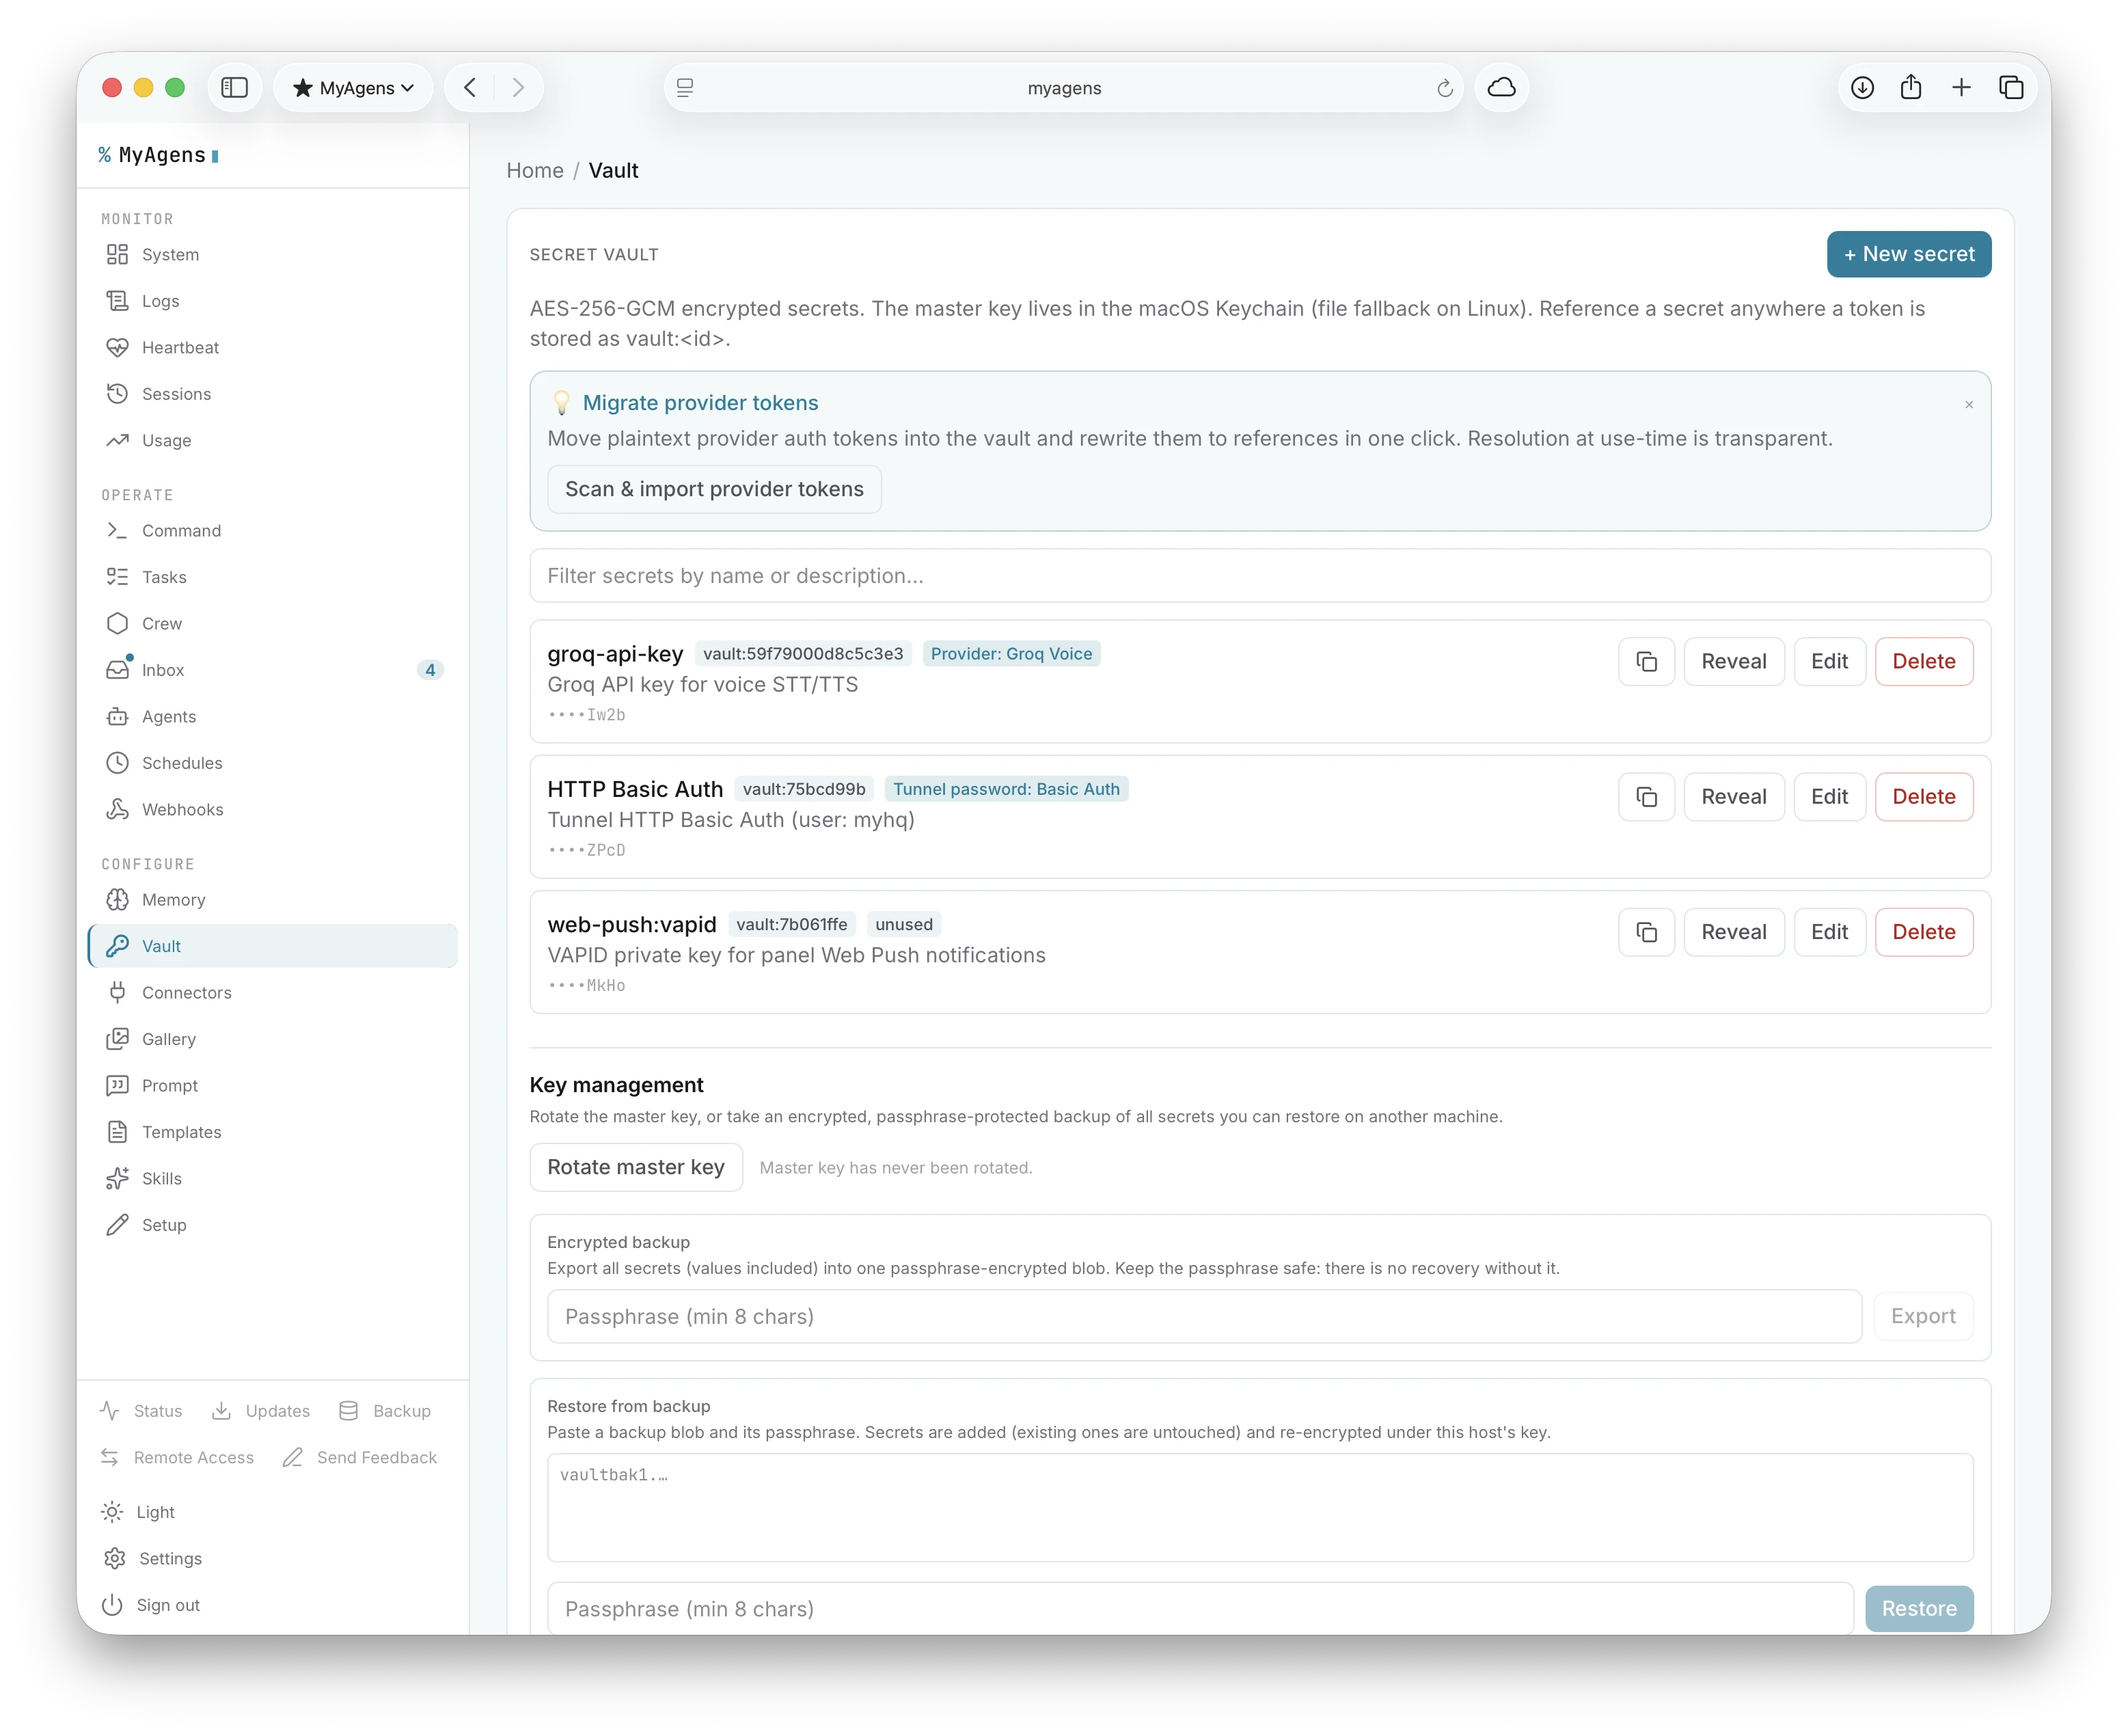This screenshot has height=1736, width=2128.
Task: Open Send Feedback
Action: point(360,1457)
